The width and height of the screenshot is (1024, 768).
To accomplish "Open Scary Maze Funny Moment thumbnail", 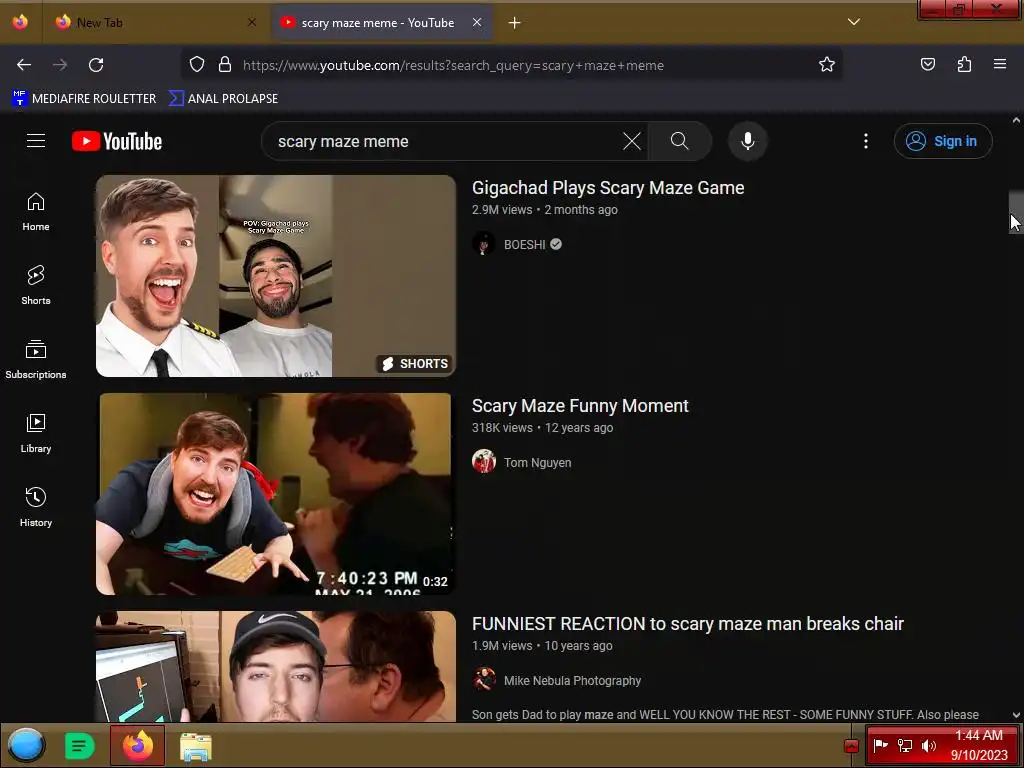I will tap(276, 494).
